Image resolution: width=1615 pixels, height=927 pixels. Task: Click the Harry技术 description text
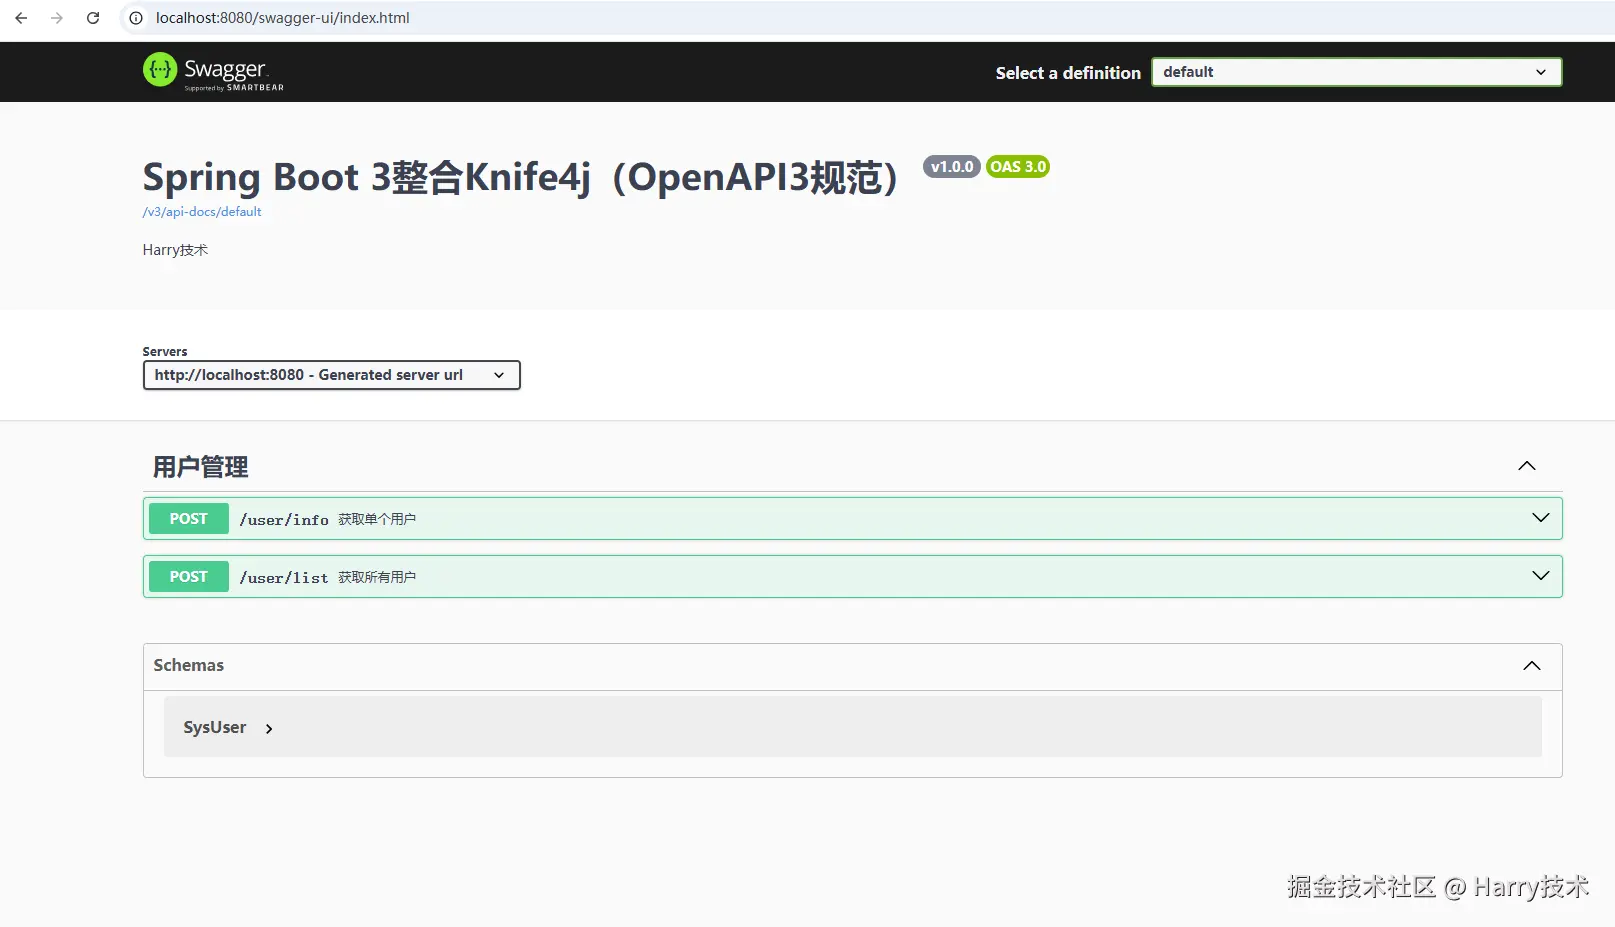(x=175, y=250)
